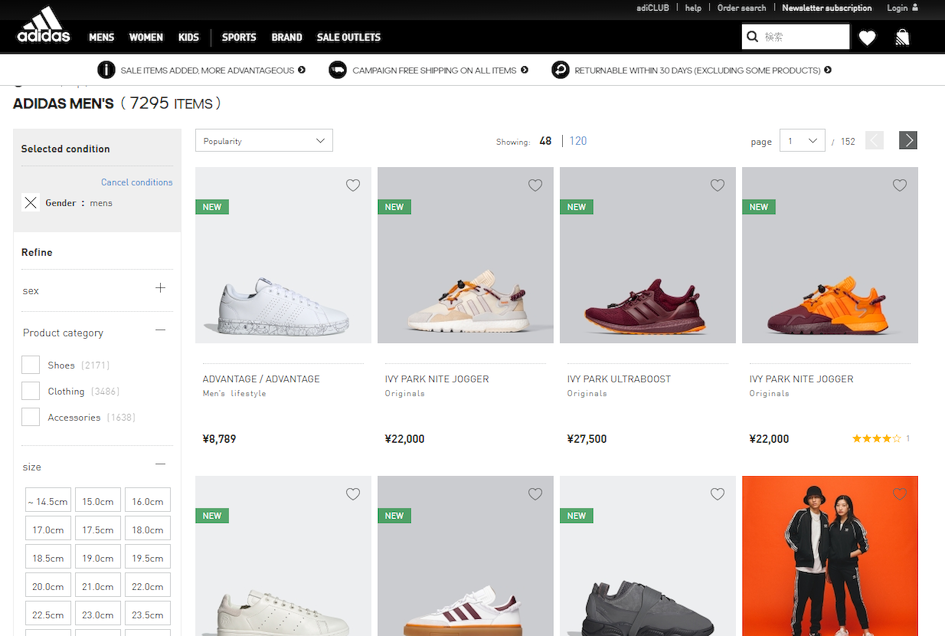Open Newsletter subscription link
The image size is (945, 636).
click(x=827, y=8)
